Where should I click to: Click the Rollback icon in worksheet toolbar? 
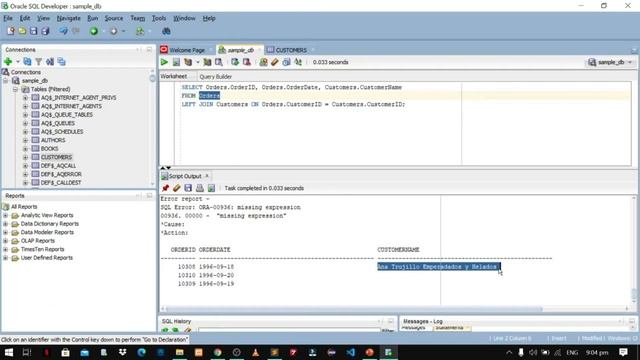coord(247,62)
